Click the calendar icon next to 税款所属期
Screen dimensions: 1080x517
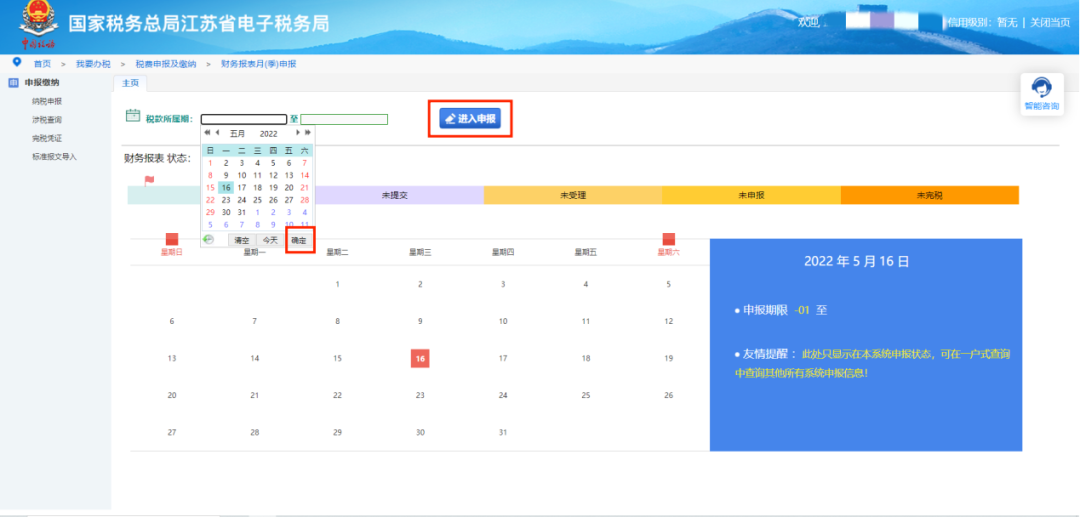click(x=133, y=116)
